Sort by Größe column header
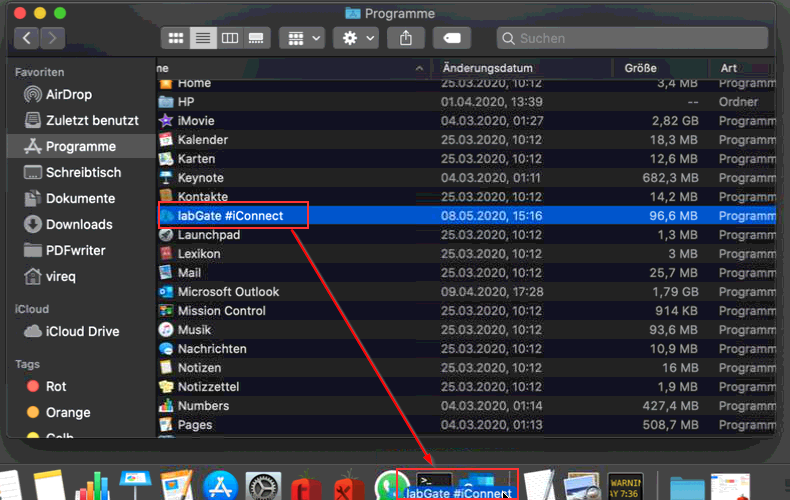 tap(640, 68)
